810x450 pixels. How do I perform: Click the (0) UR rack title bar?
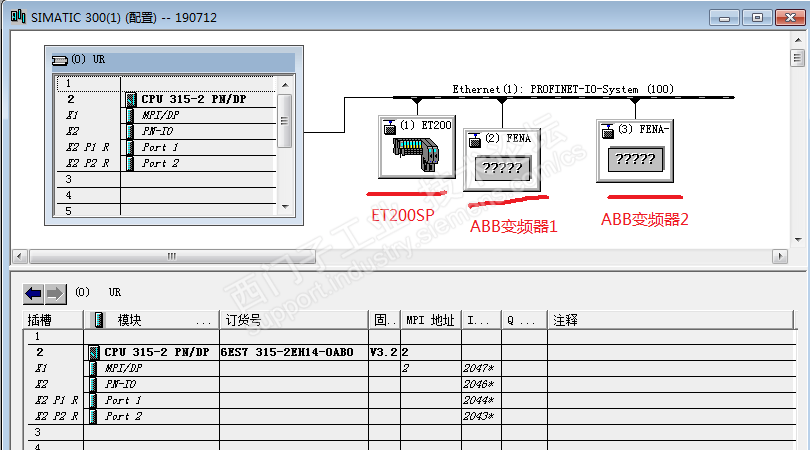(172, 60)
